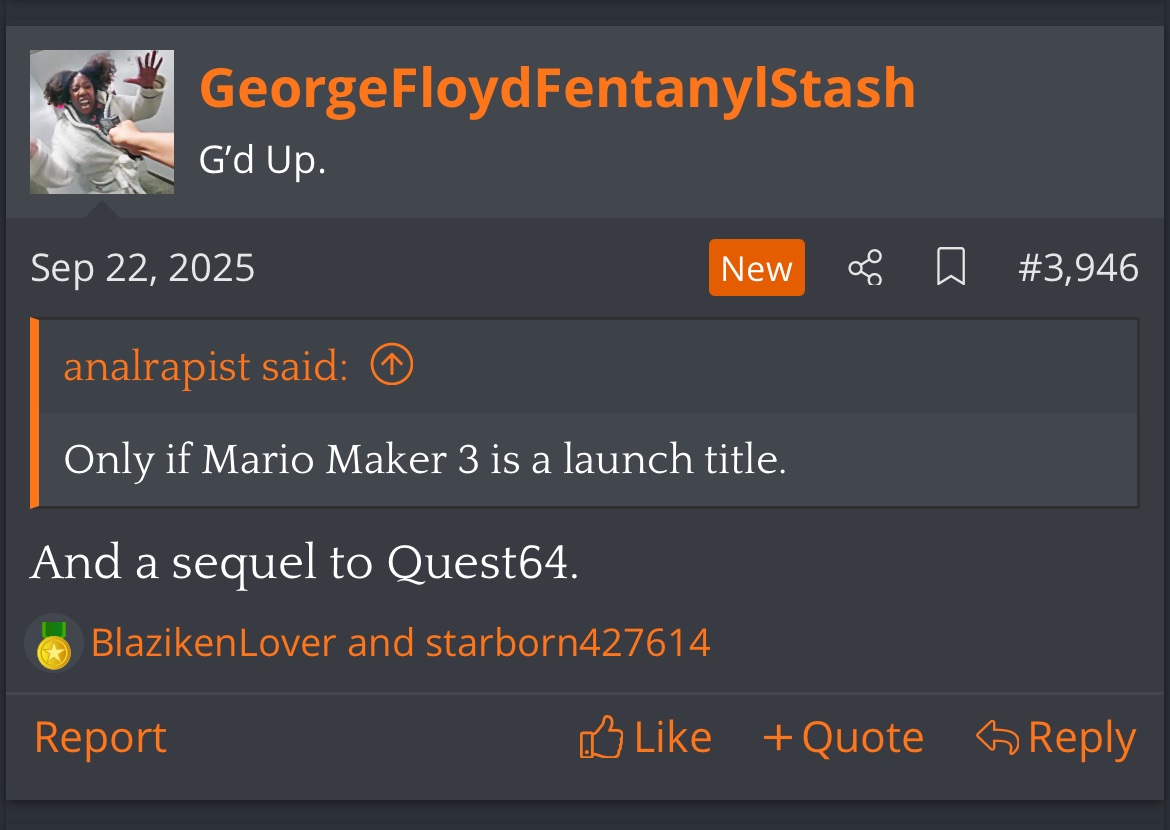Open GeorgeFloydFentanylStash's profile link
Image resolution: width=1170 pixels, height=830 pixels.
(x=557, y=89)
